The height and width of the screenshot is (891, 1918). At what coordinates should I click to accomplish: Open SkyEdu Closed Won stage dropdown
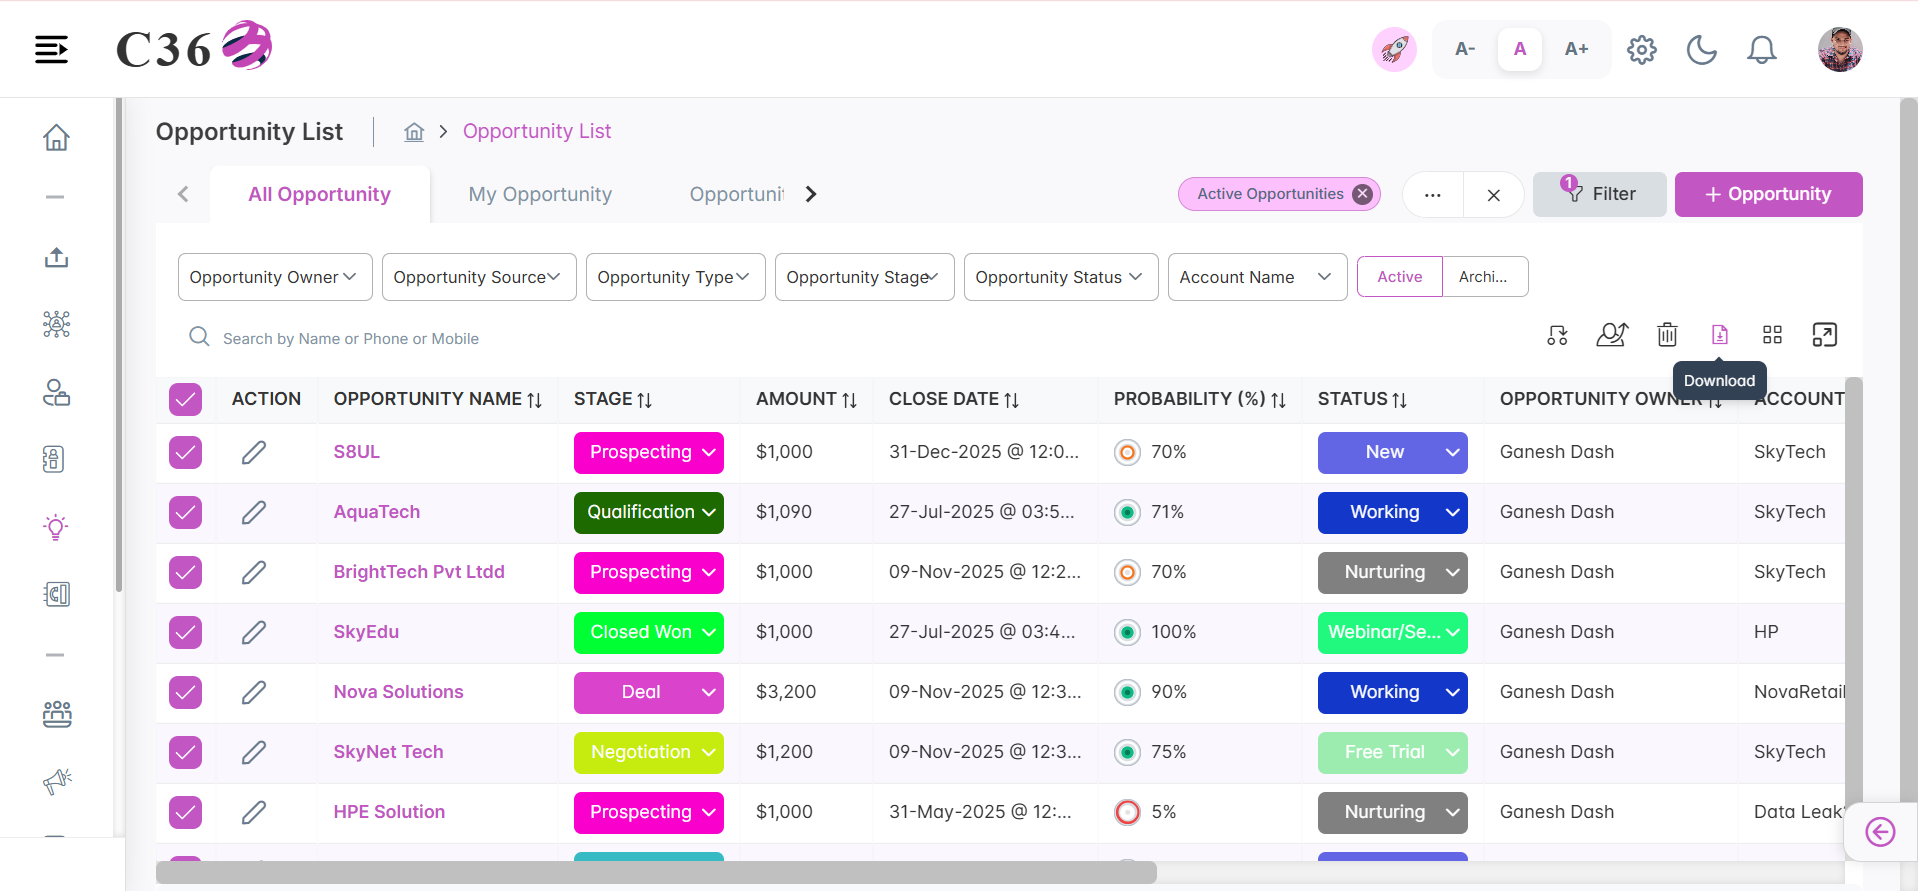(649, 632)
